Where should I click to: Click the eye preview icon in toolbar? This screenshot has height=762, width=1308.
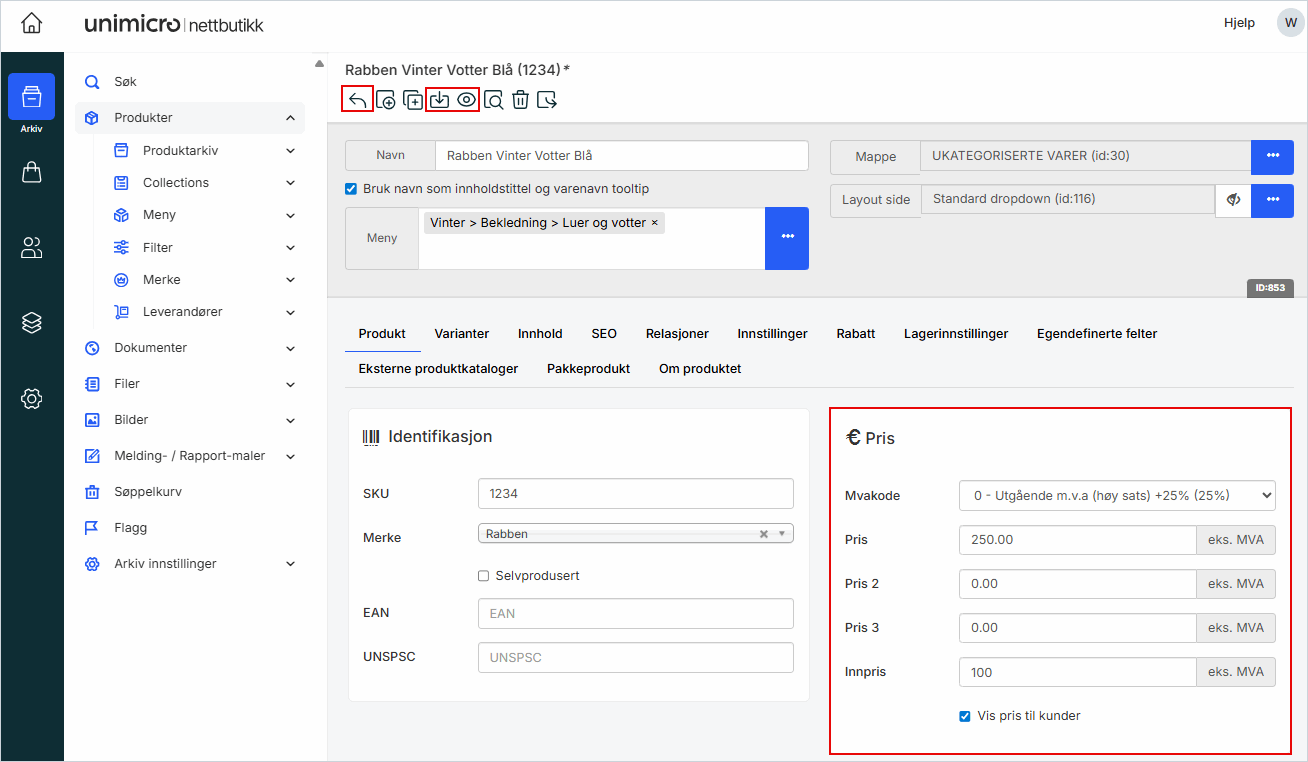pos(466,99)
